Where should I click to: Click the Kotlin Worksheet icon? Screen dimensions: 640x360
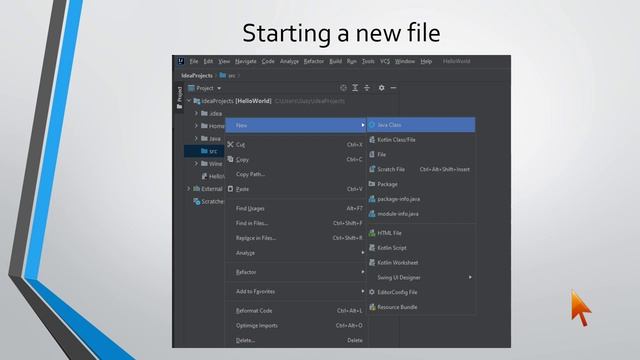[372, 262]
